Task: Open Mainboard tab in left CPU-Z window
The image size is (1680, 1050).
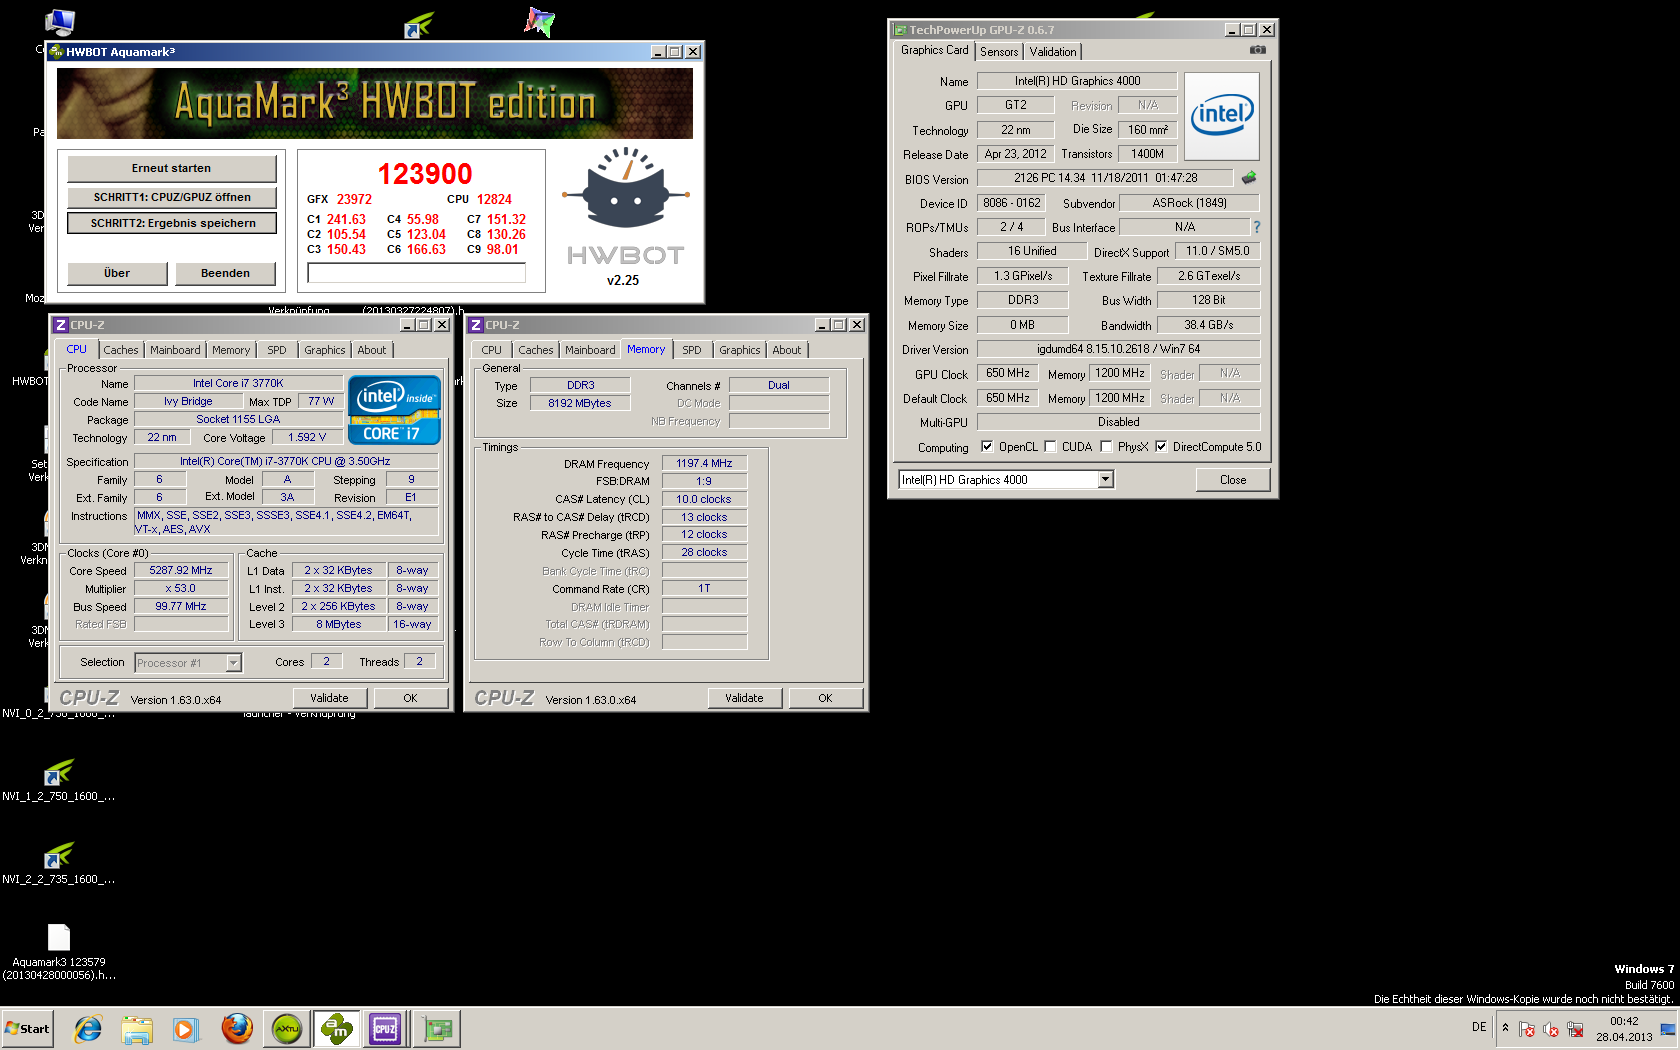Action: point(175,350)
